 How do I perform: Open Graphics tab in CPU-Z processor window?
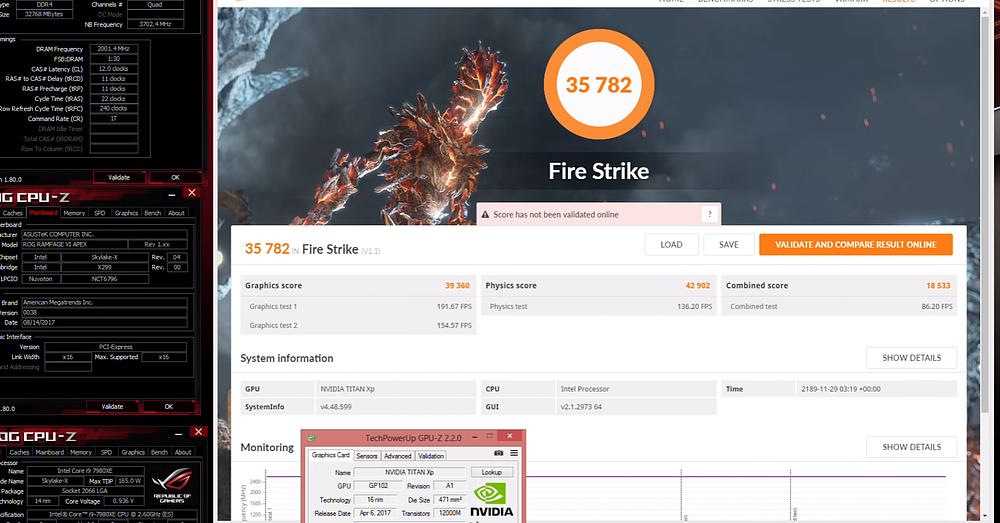[x=133, y=452]
